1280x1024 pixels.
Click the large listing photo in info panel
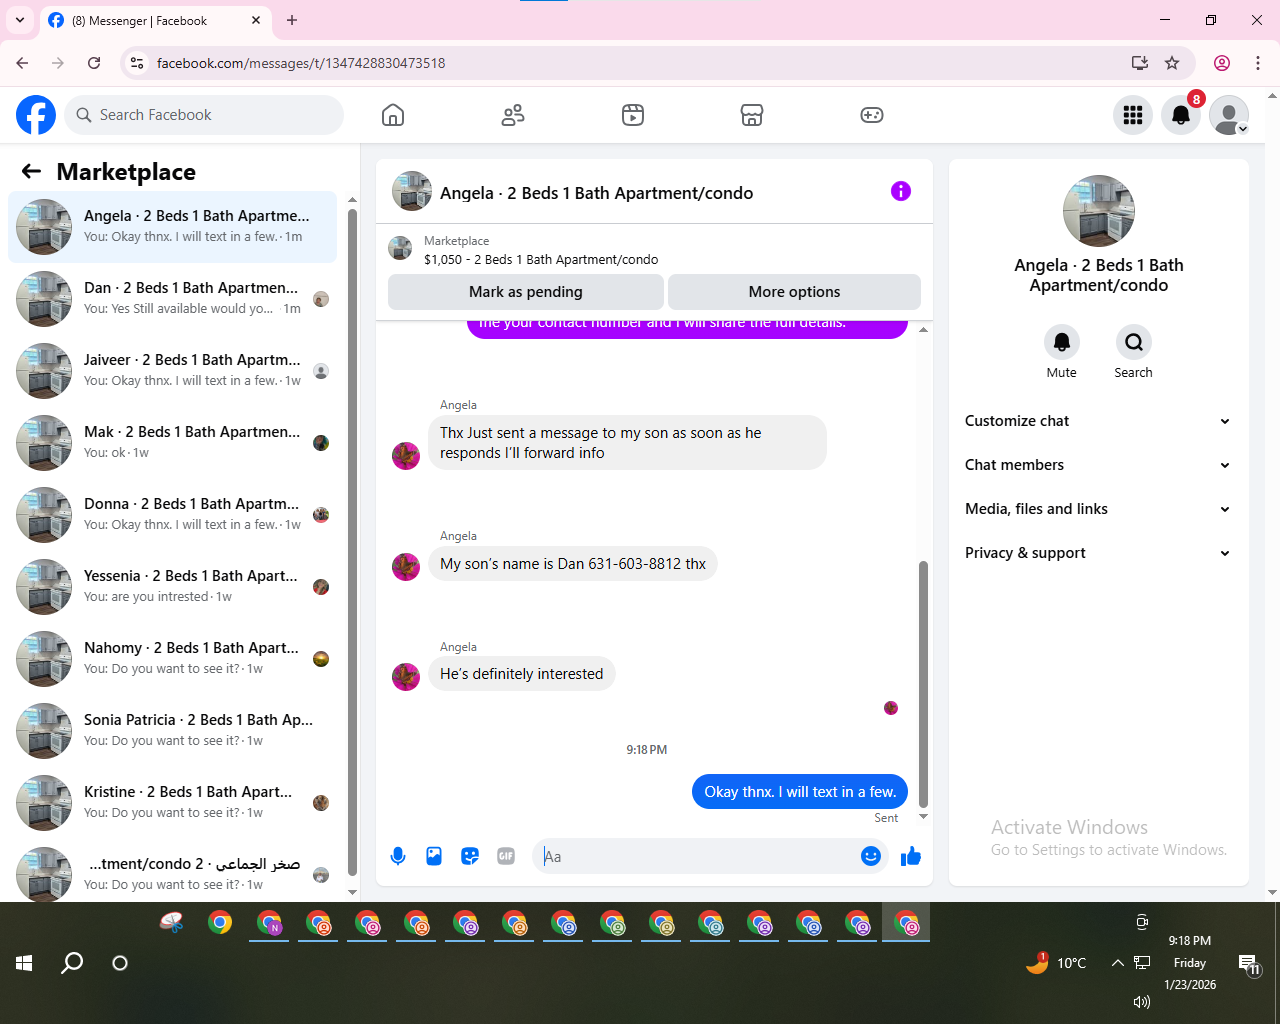pos(1099,211)
